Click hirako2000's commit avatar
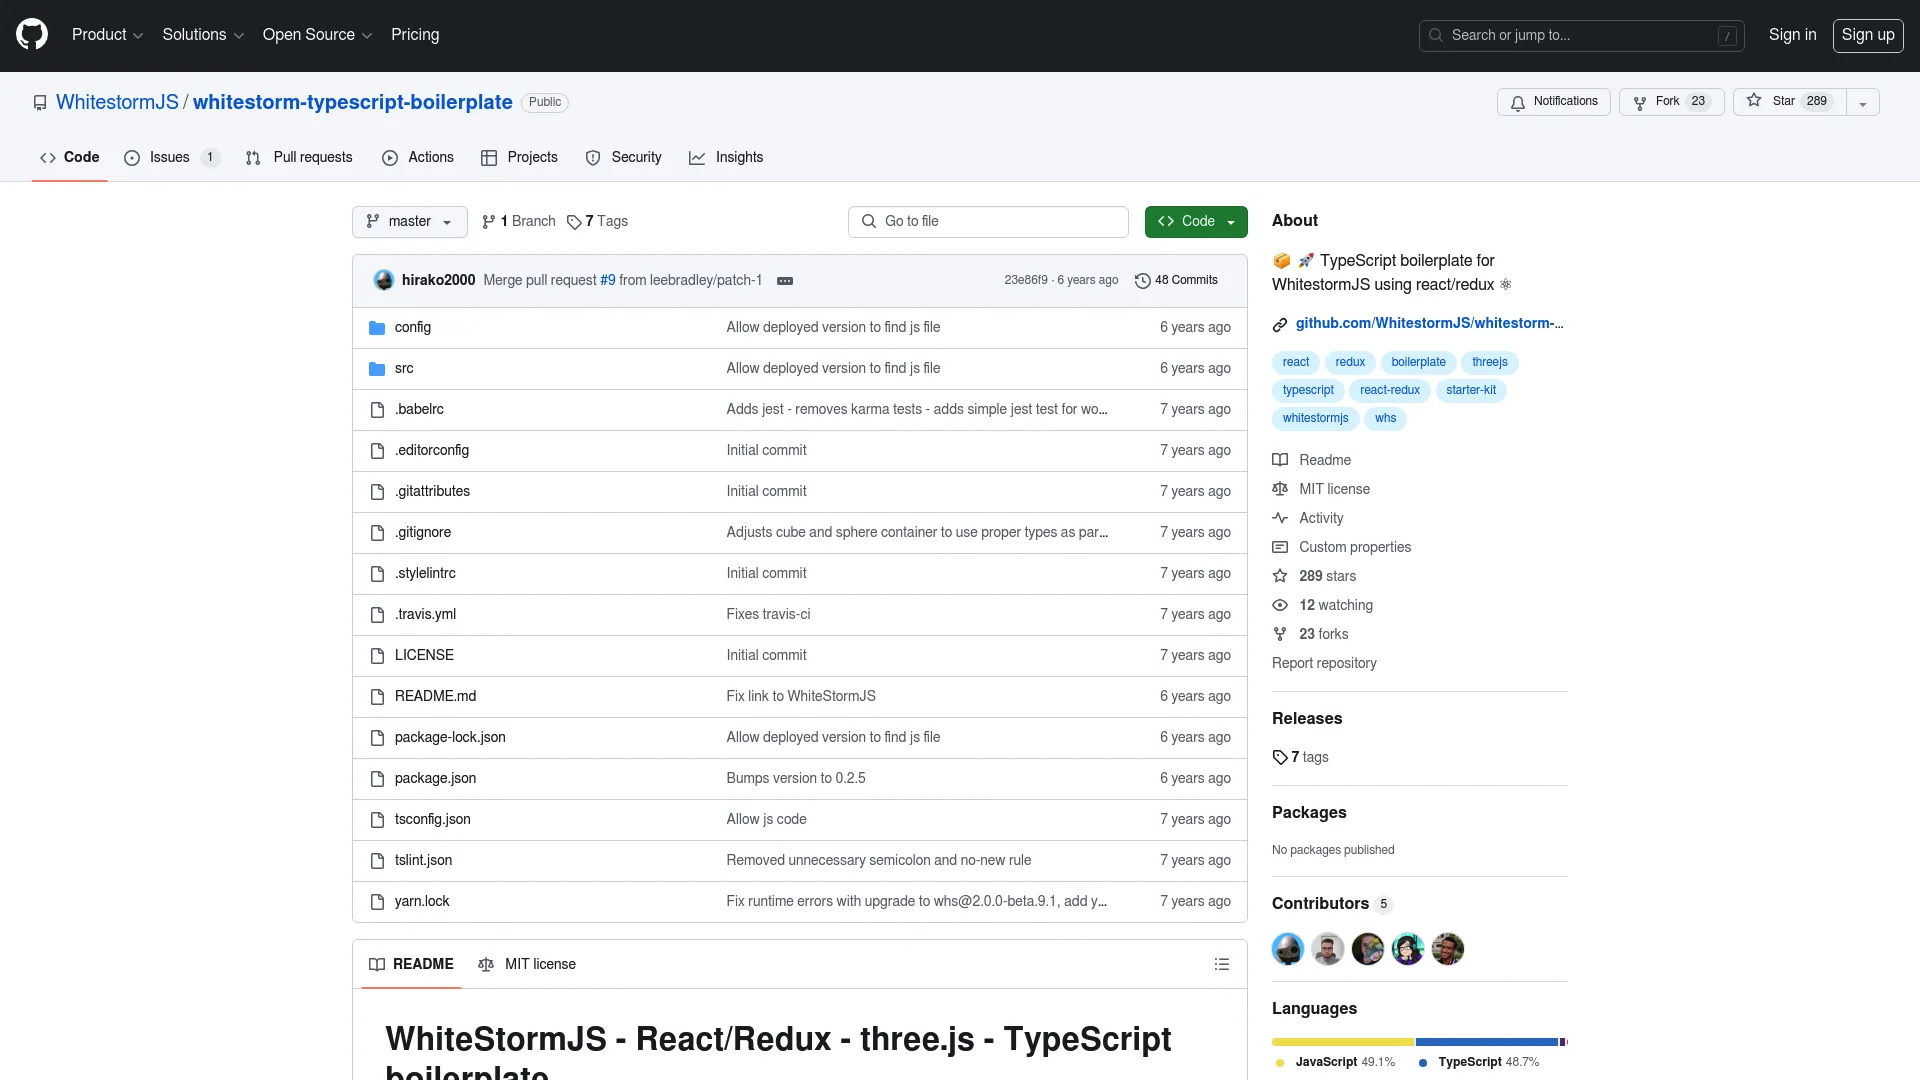 click(x=384, y=280)
